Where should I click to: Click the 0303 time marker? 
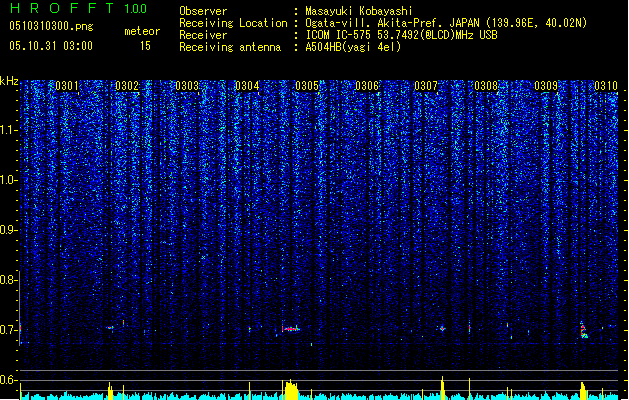187,86
